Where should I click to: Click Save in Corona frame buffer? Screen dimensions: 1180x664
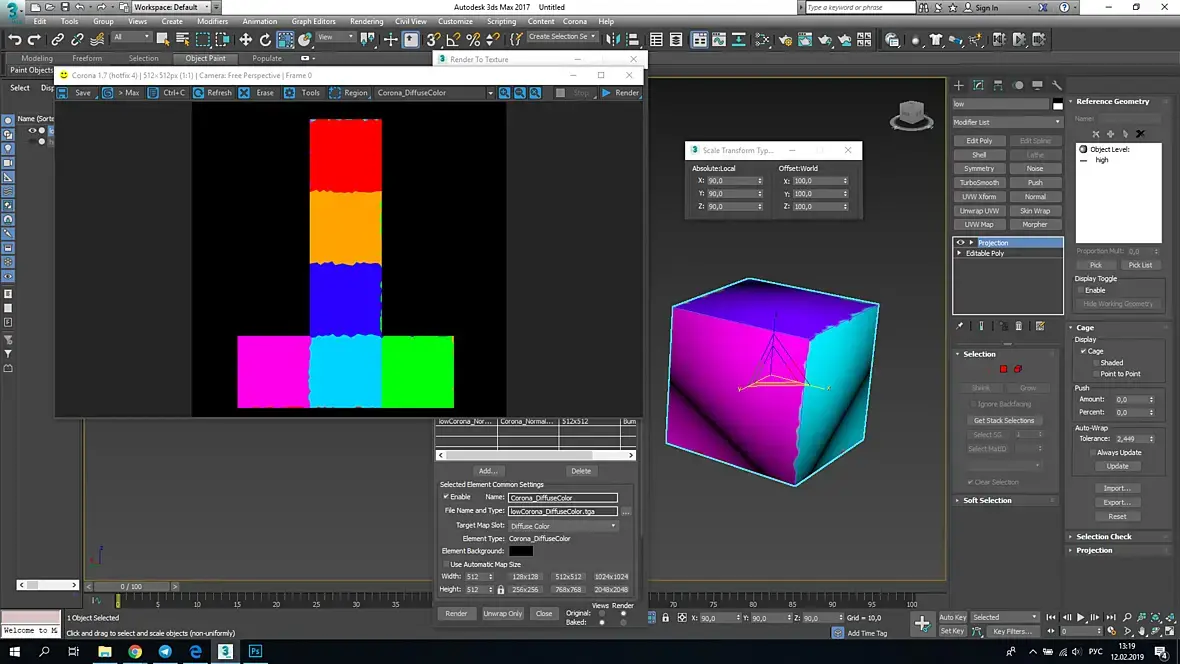(x=82, y=93)
